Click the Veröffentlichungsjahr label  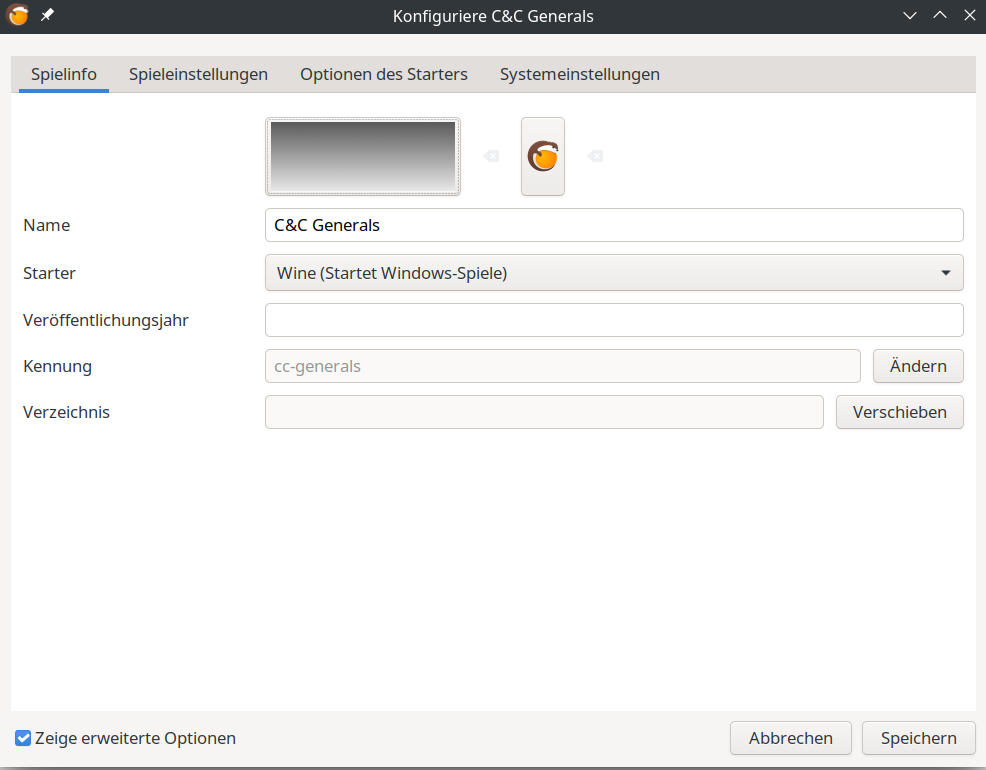pos(106,320)
